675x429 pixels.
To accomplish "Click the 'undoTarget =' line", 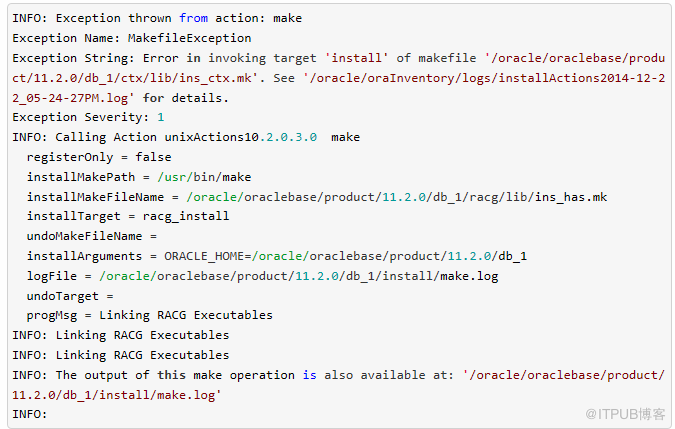I will pos(70,296).
